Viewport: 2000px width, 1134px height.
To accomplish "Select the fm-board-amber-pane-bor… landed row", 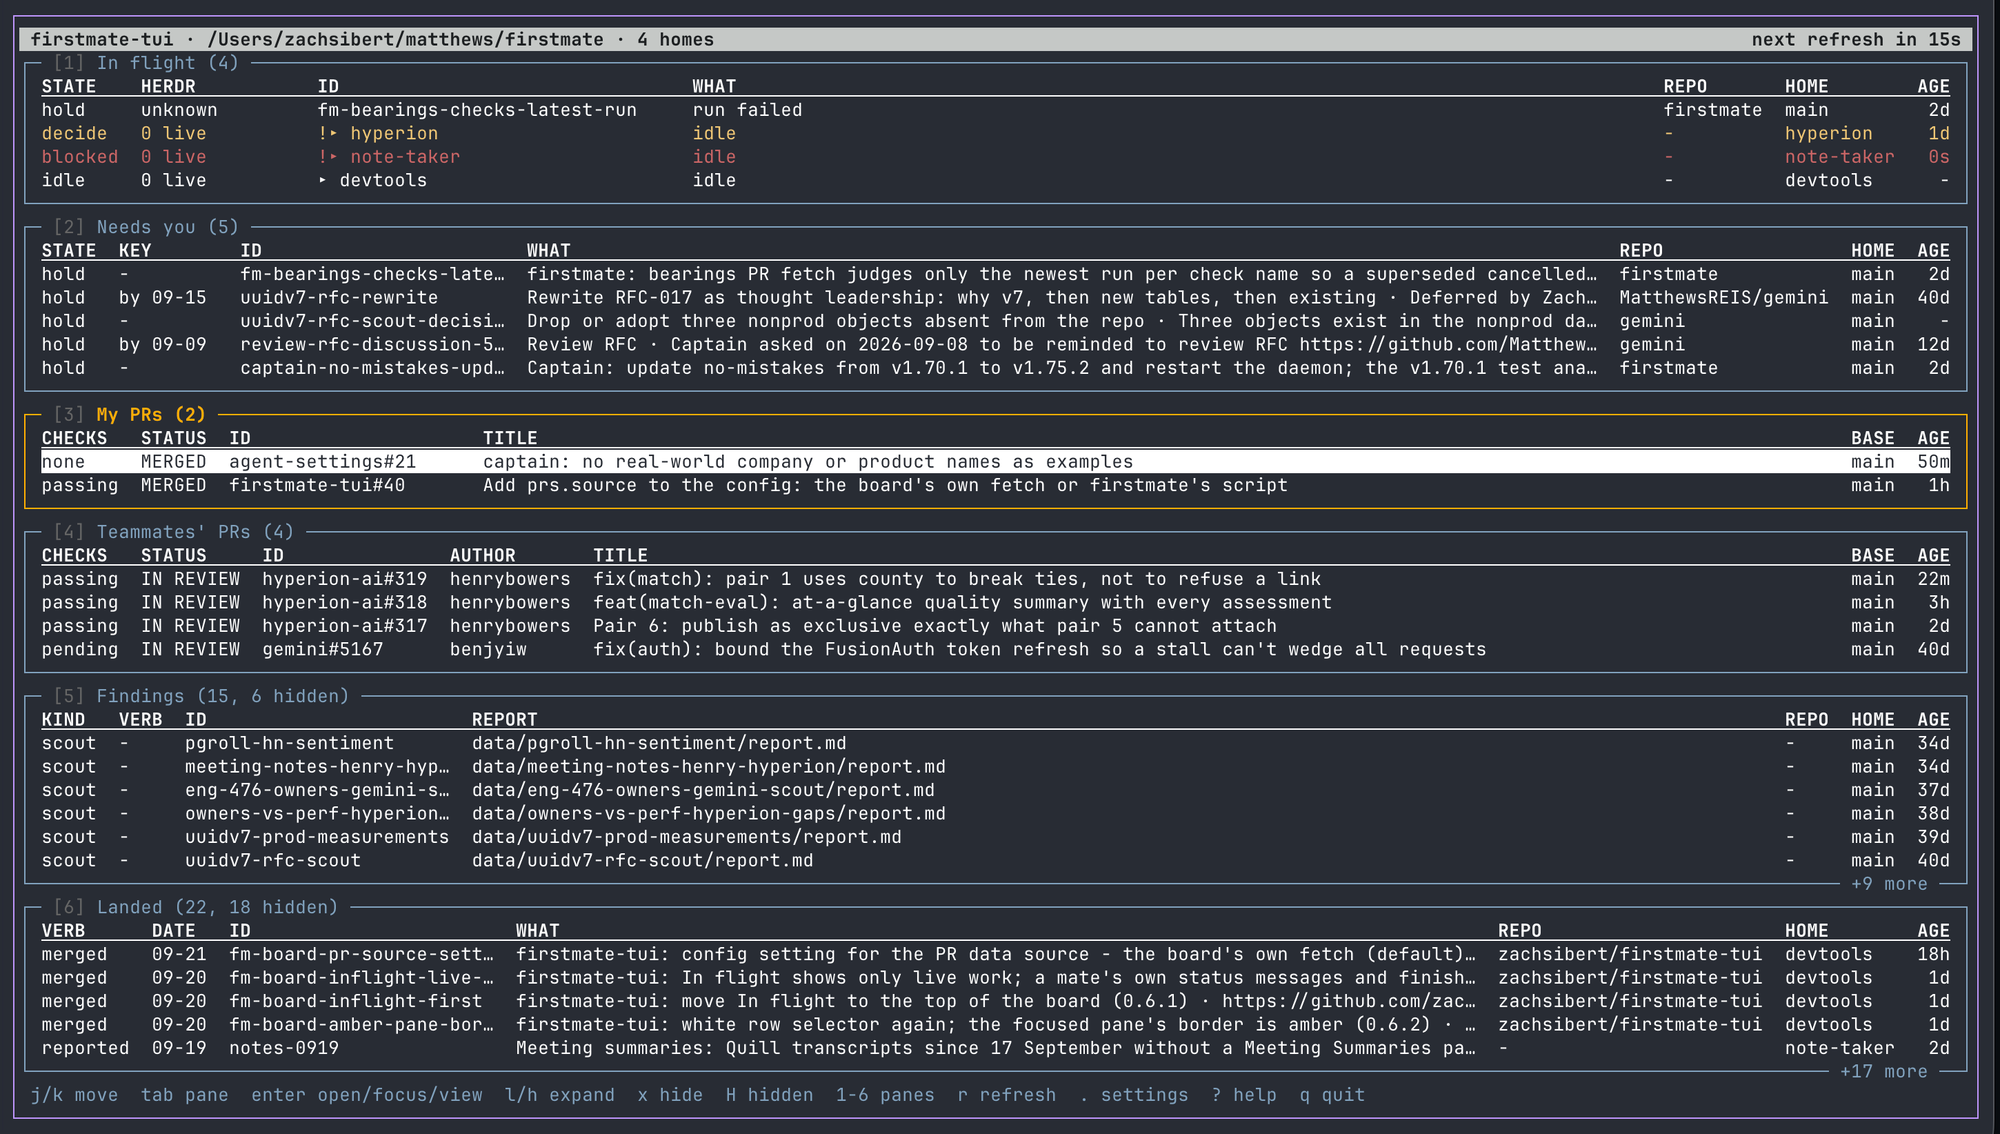I will pyautogui.click(x=995, y=1025).
